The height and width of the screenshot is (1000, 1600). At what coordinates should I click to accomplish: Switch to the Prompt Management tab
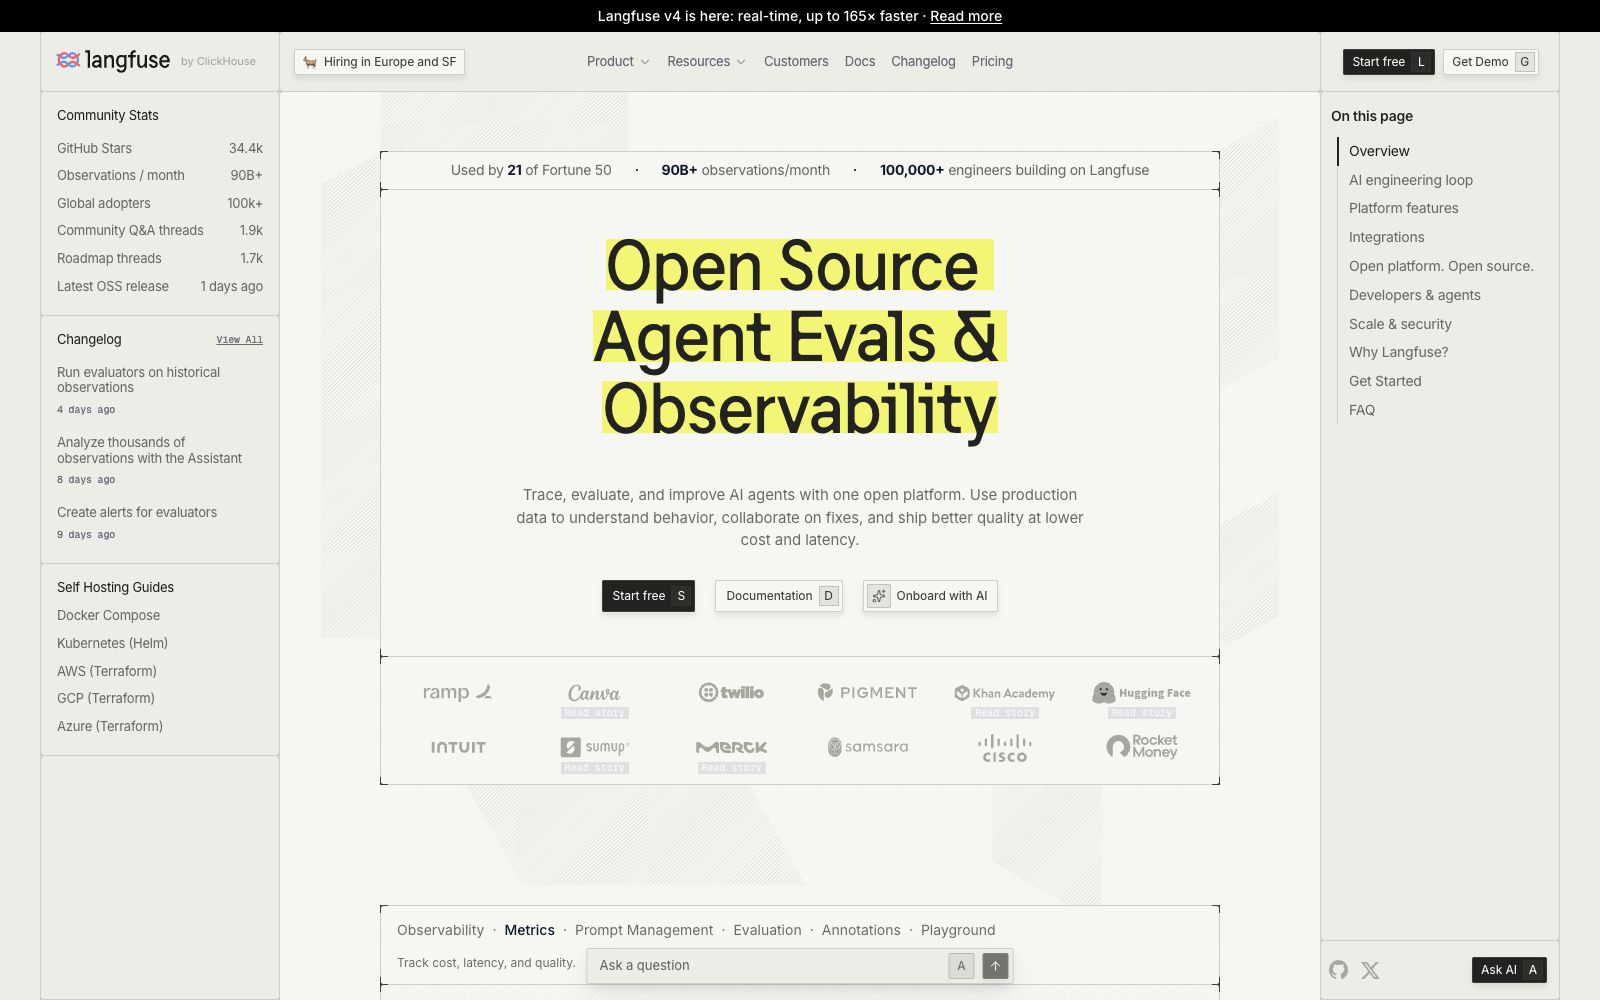(644, 930)
